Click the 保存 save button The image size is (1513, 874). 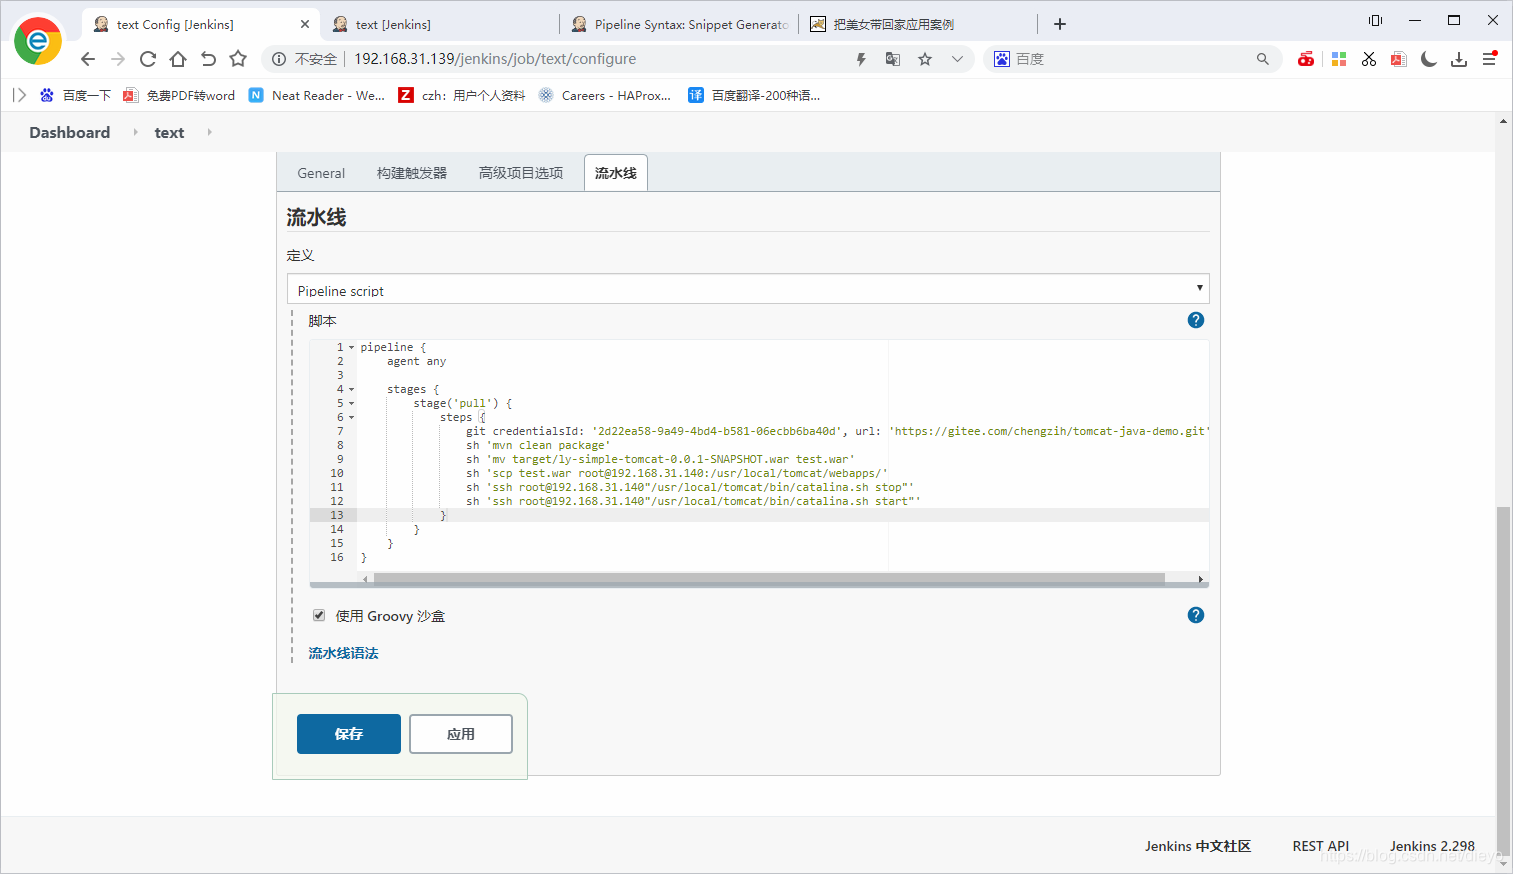click(349, 734)
